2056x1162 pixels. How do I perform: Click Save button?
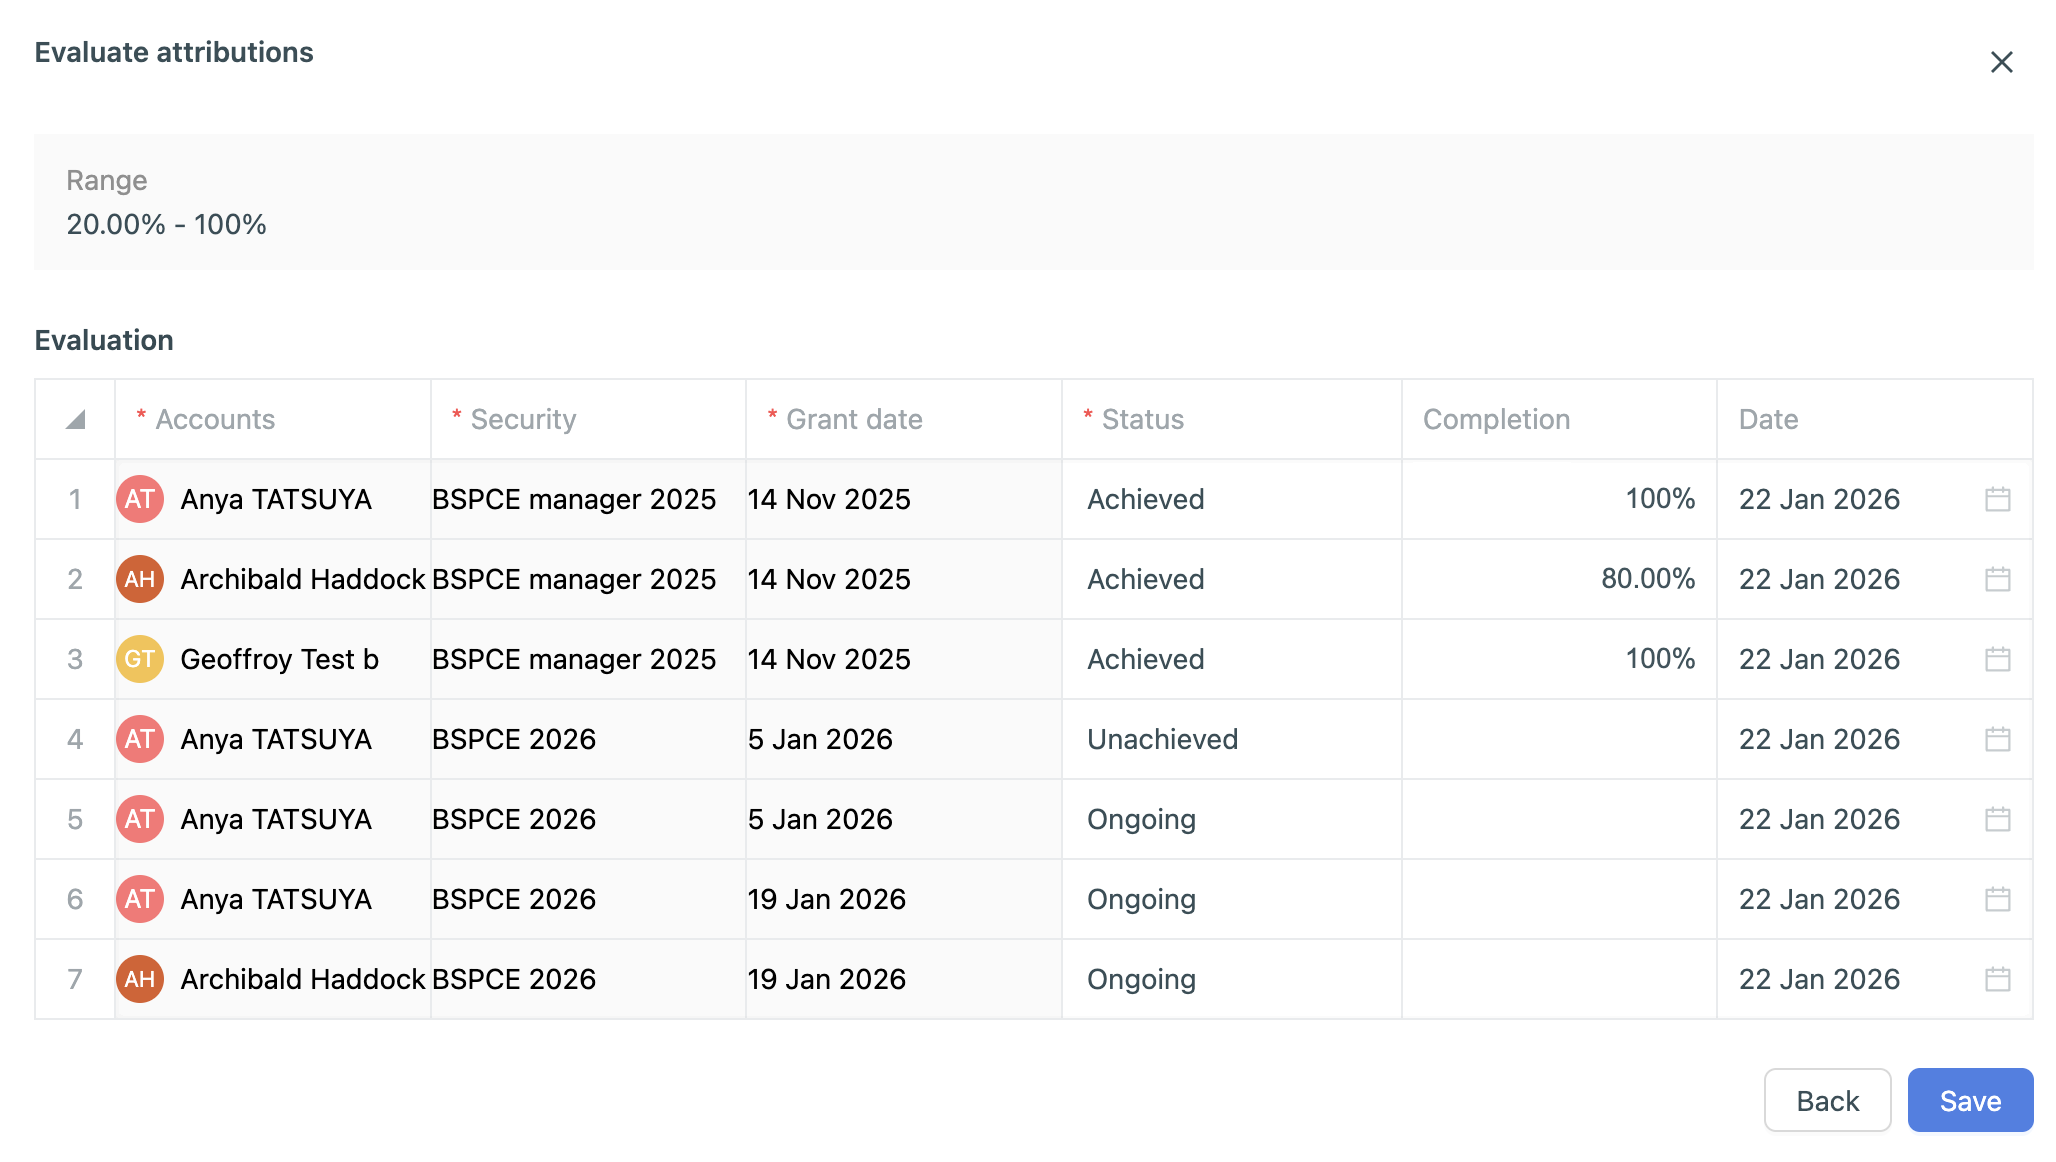coord(1969,1100)
